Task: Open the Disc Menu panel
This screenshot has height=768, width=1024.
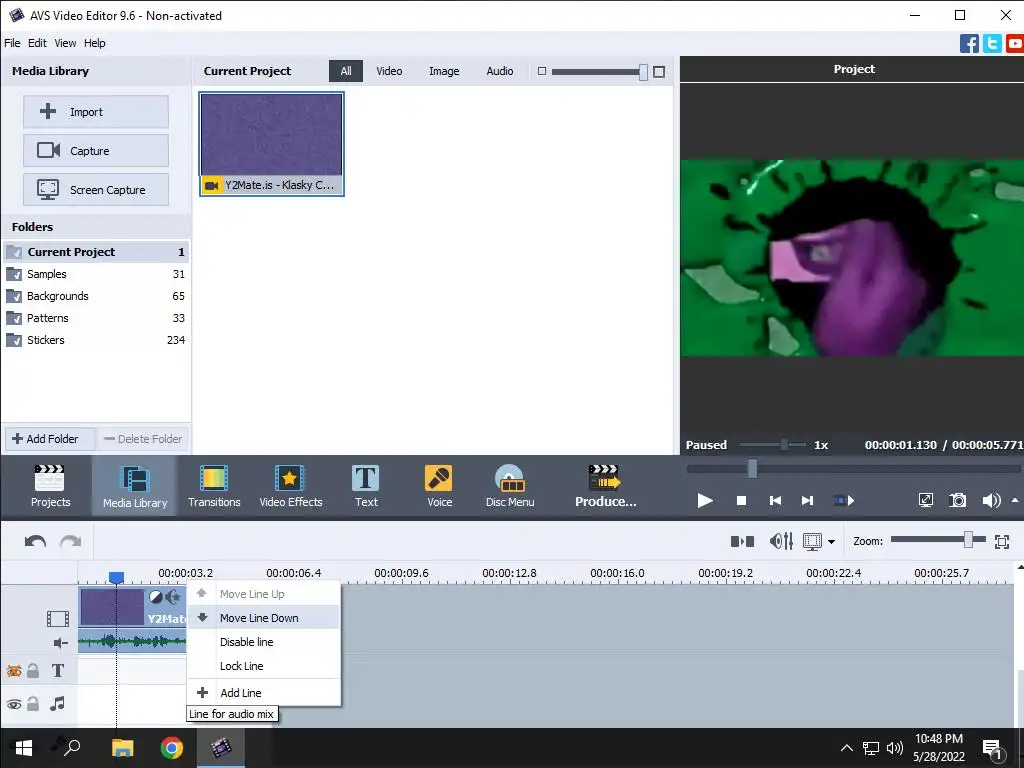Action: pyautogui.click(x=509, y=486)
